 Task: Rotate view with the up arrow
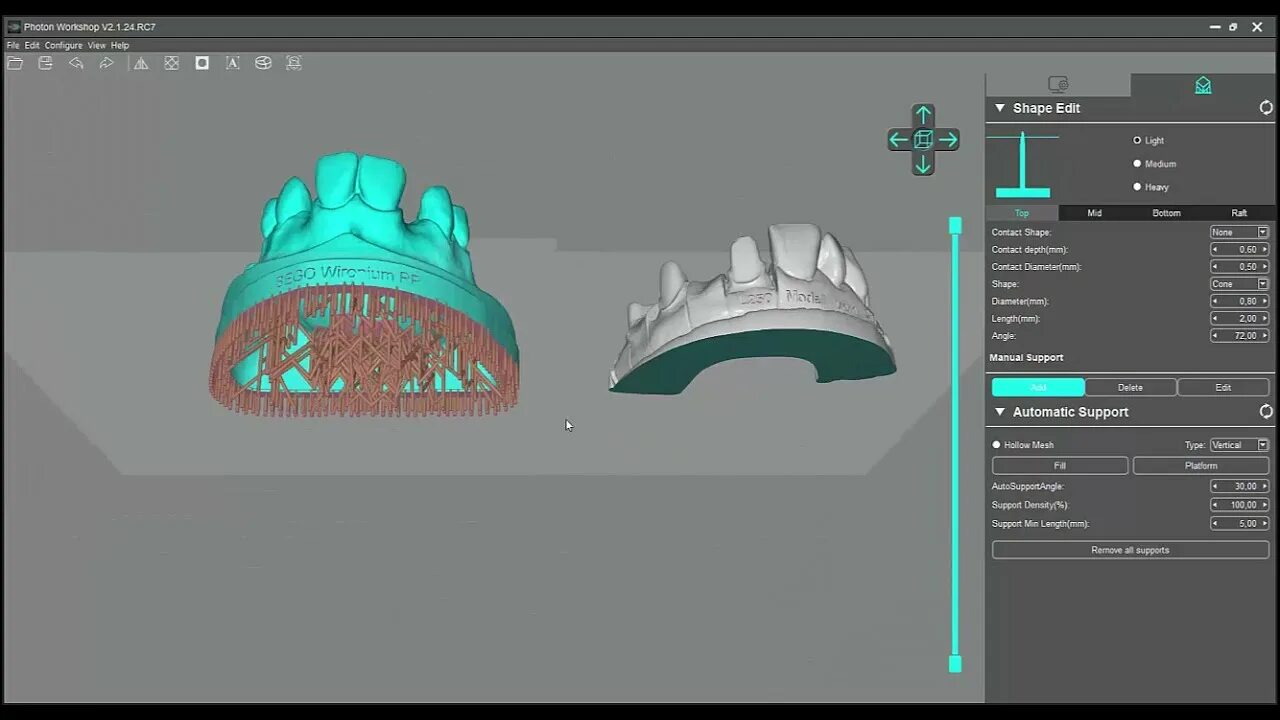[x=923, y=115]
